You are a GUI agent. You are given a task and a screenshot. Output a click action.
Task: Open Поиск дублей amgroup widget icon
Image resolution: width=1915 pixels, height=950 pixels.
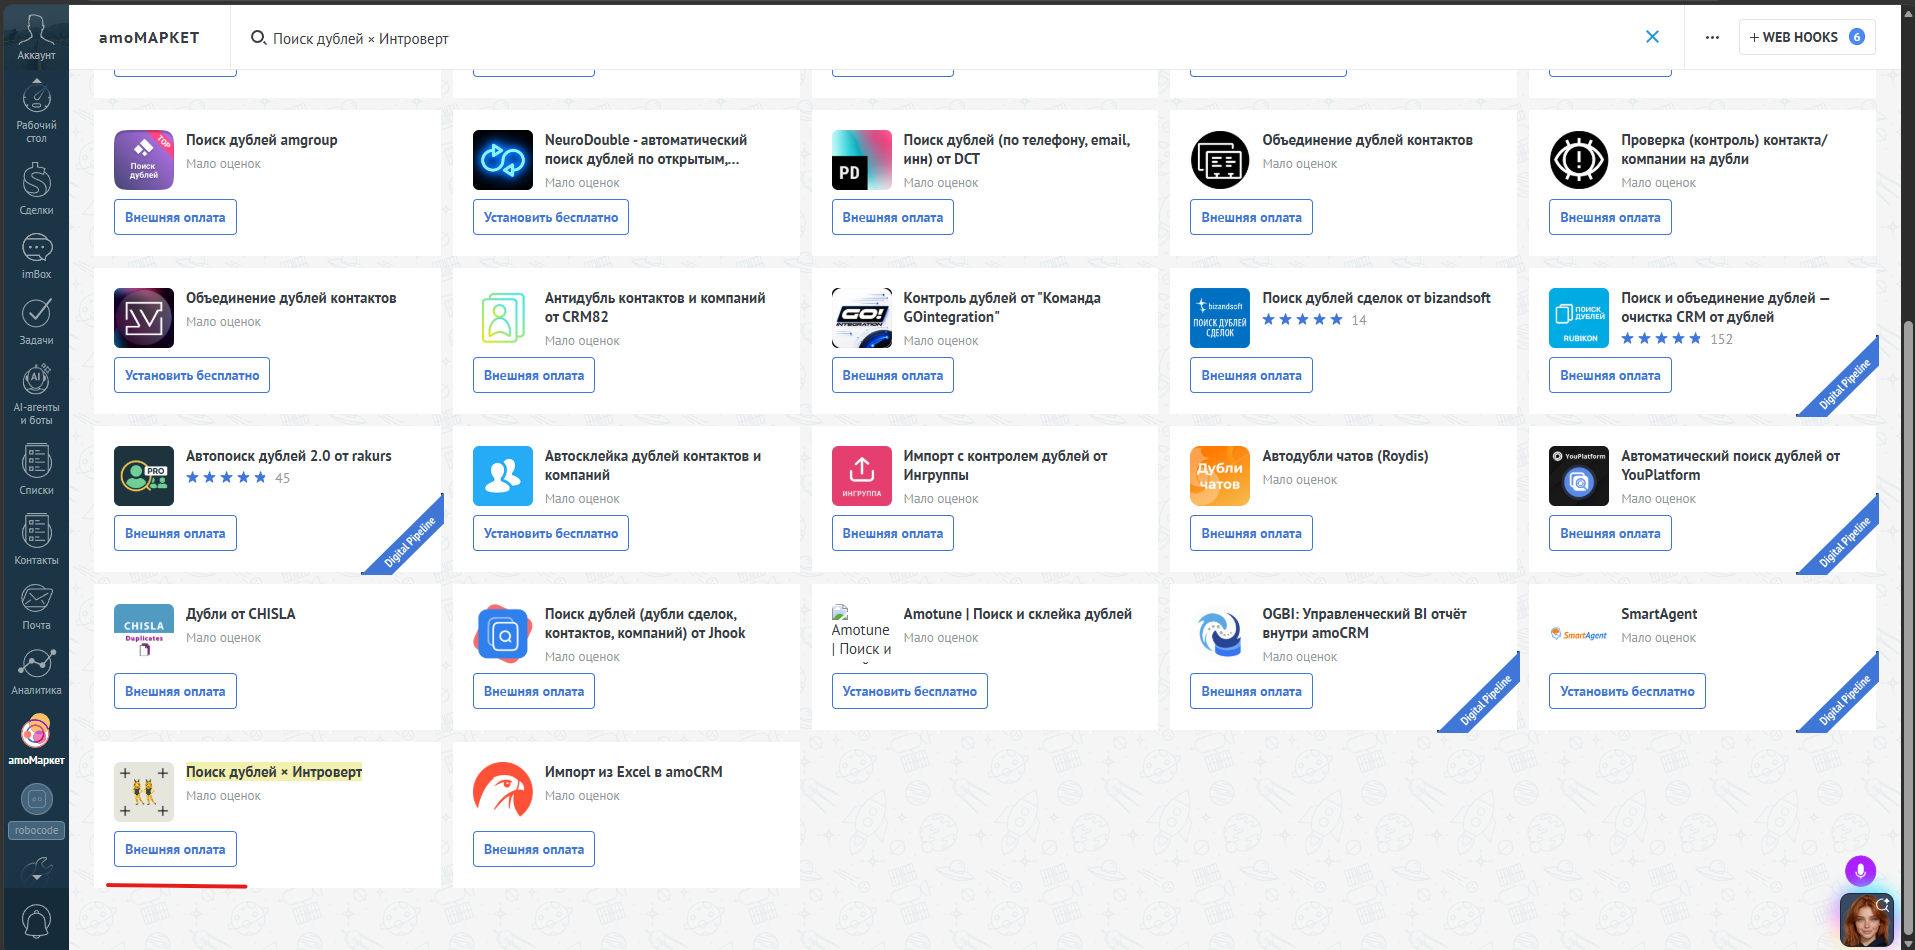tap(144, 160)
